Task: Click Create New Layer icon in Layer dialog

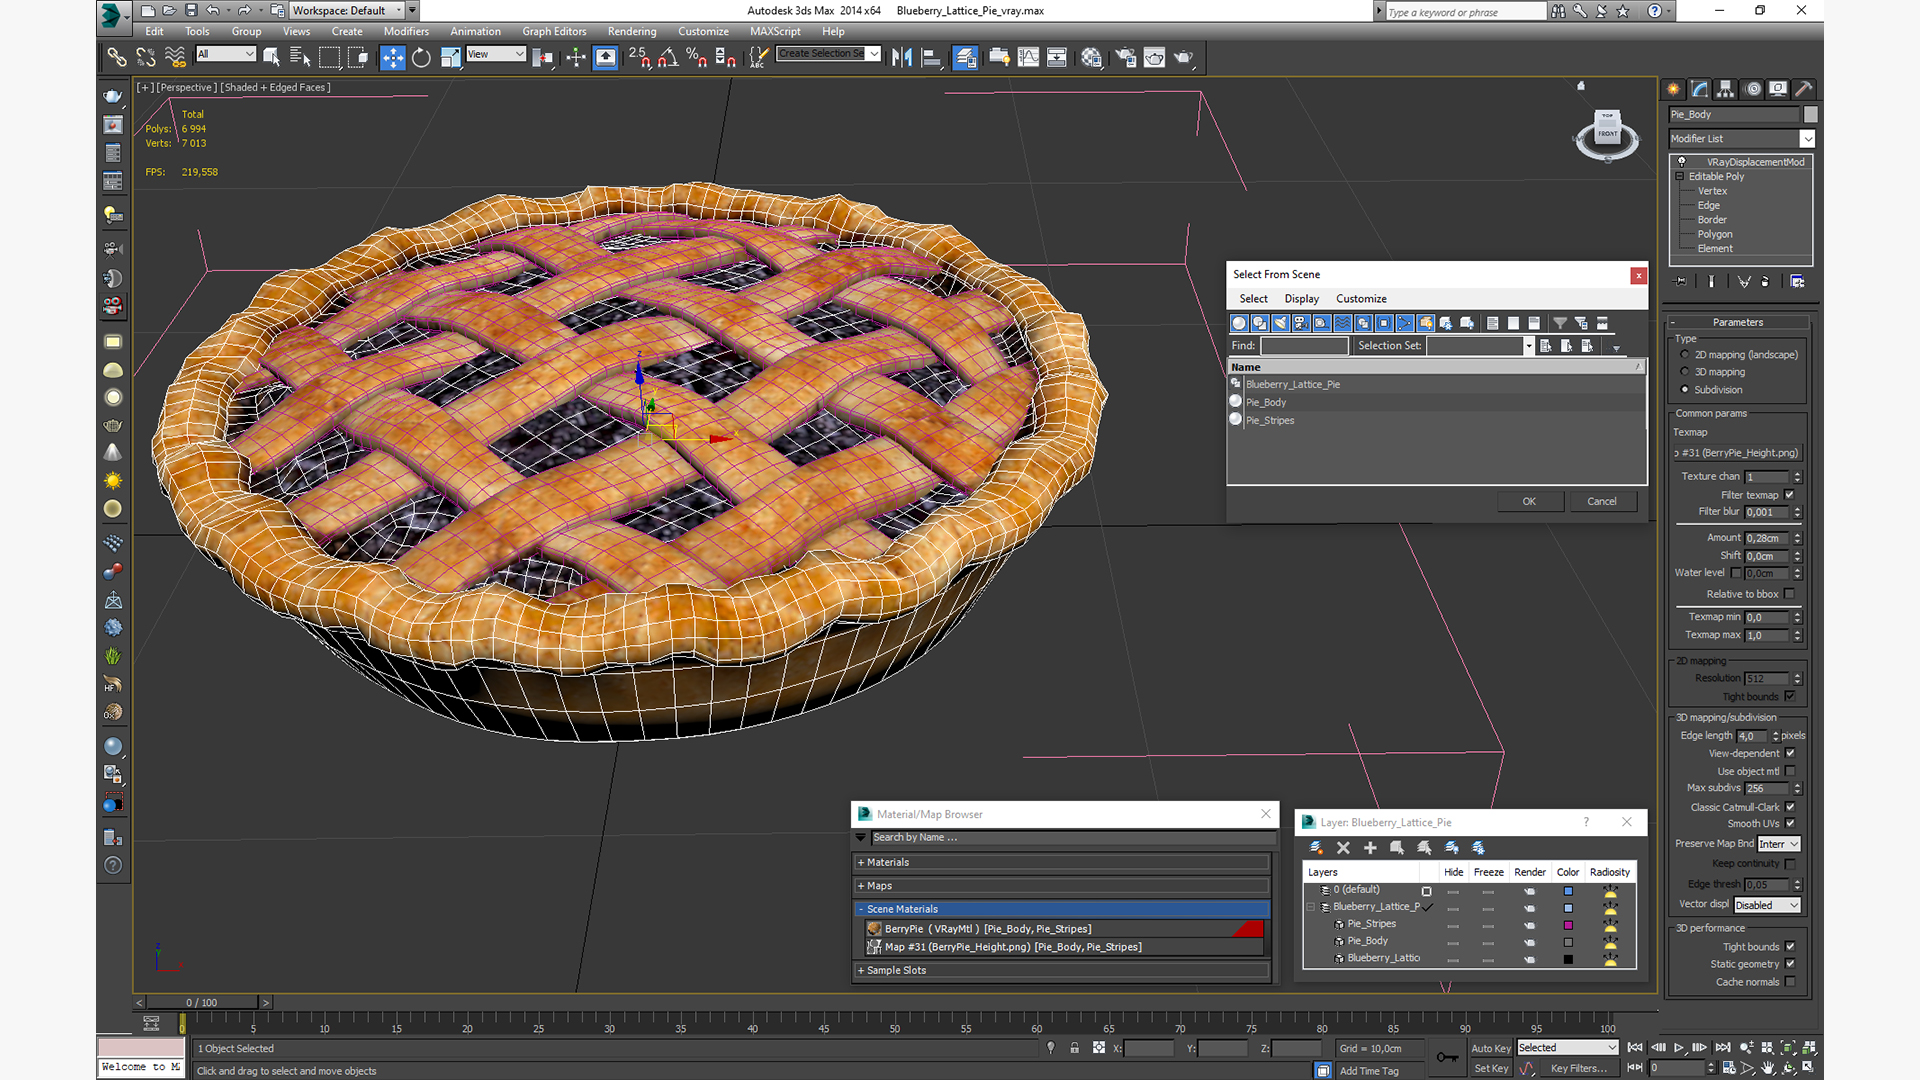Action: [1316, 847]
